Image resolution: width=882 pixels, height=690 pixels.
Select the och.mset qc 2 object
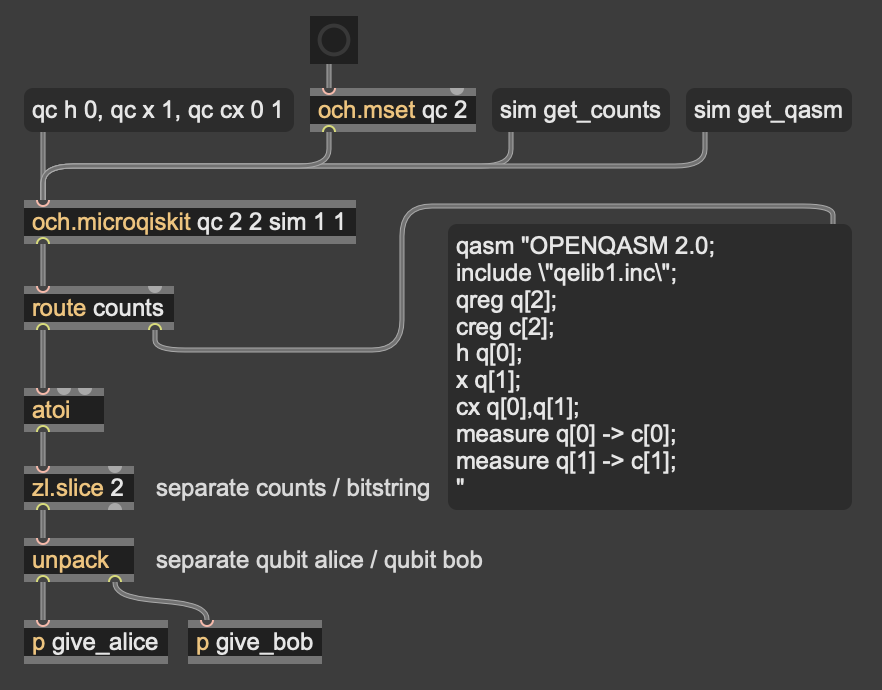click(x=393, y=110)
